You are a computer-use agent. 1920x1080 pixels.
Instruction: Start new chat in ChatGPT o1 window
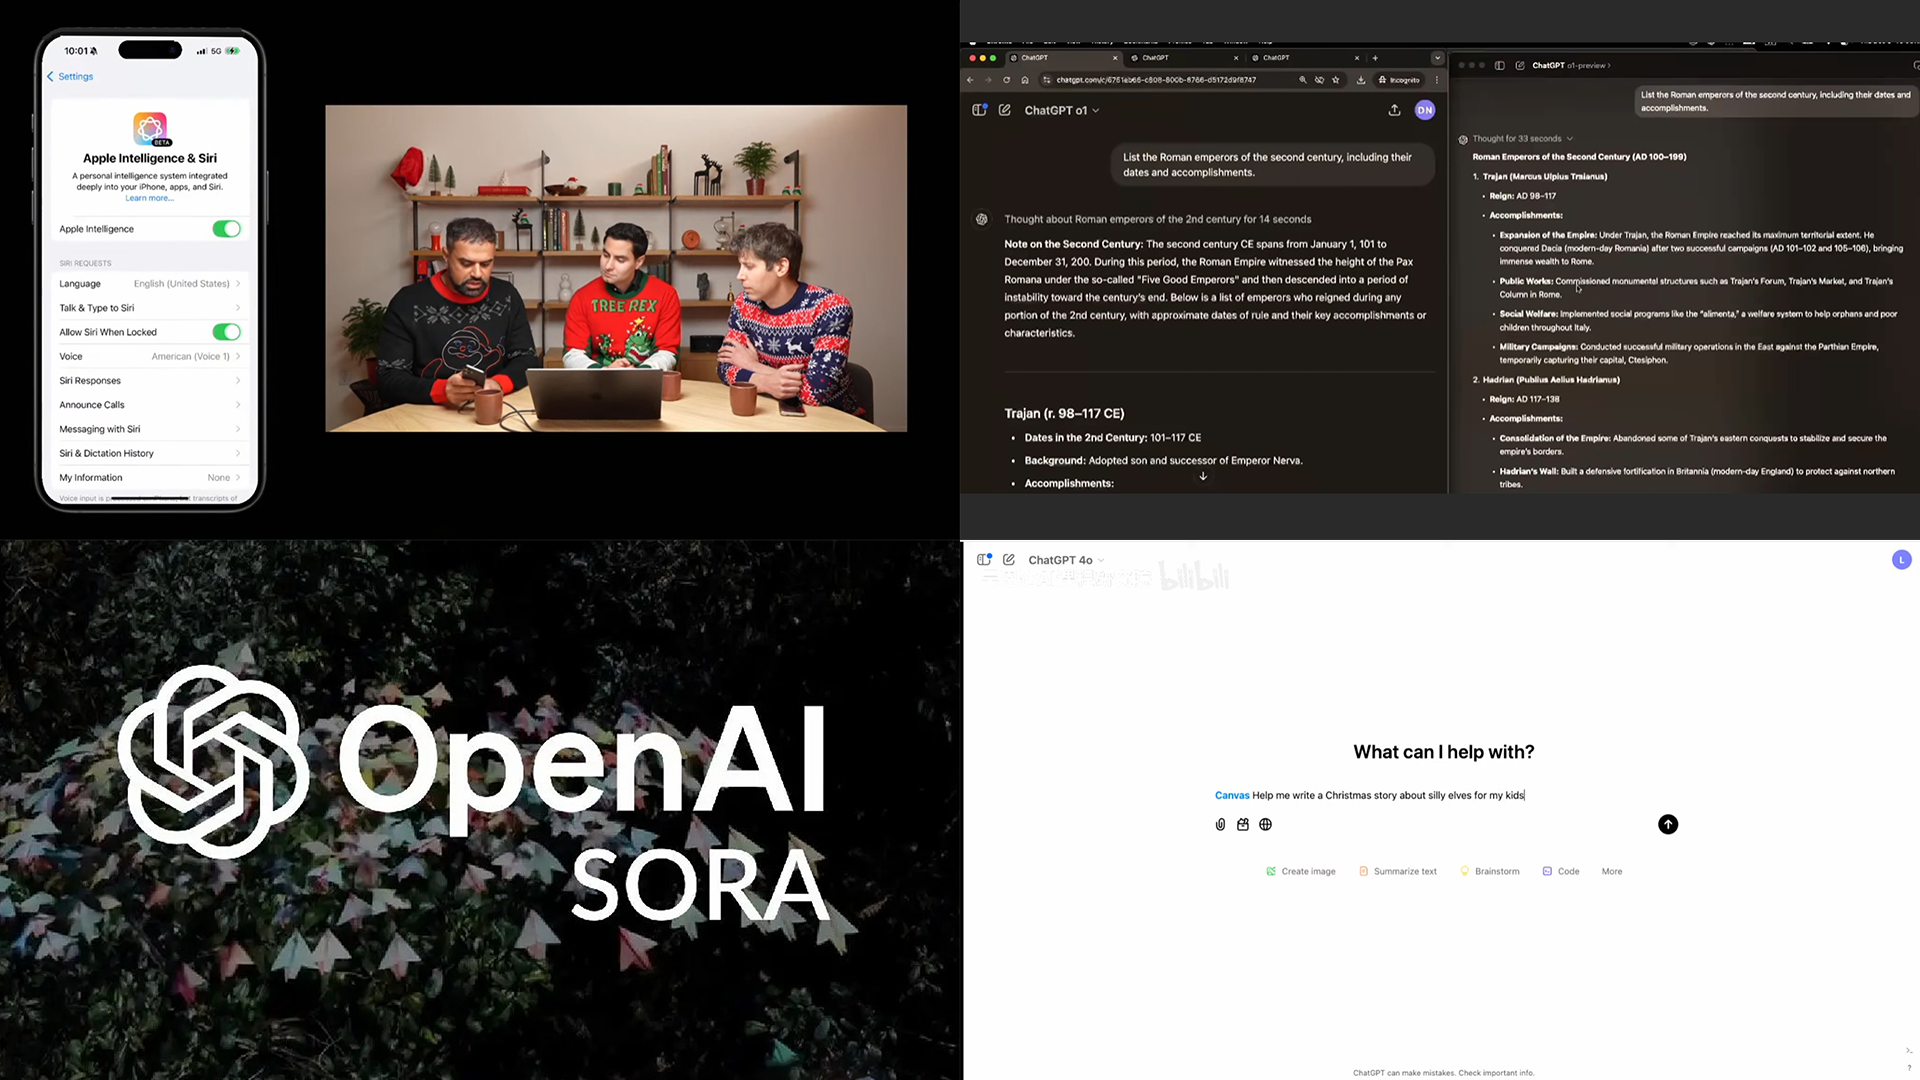click(1004, 110)
